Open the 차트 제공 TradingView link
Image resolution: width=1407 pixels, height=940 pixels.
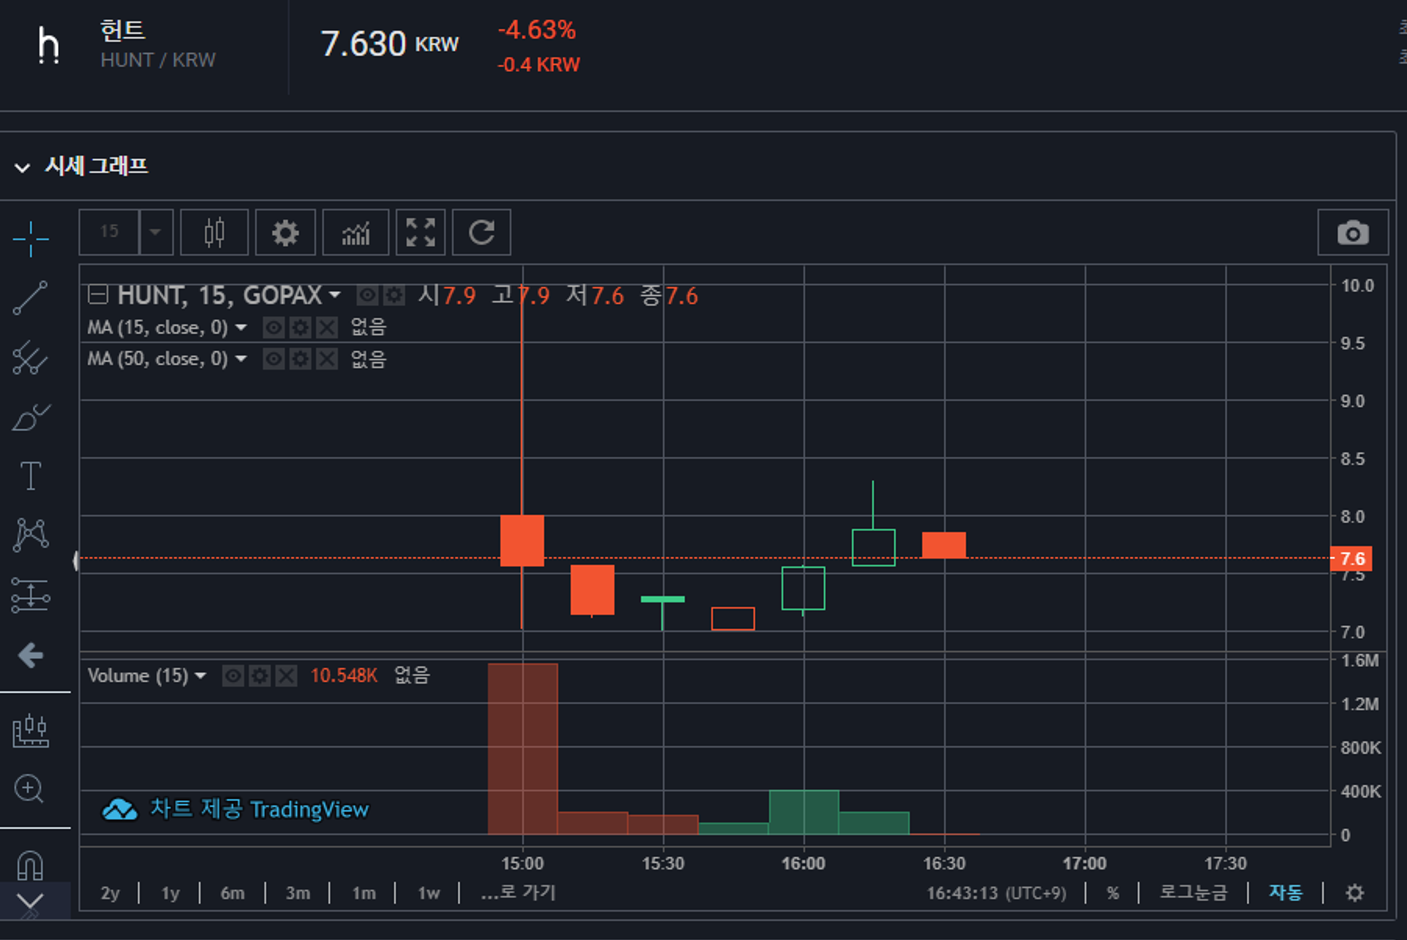pyautogui.click(x=236, y=809)
